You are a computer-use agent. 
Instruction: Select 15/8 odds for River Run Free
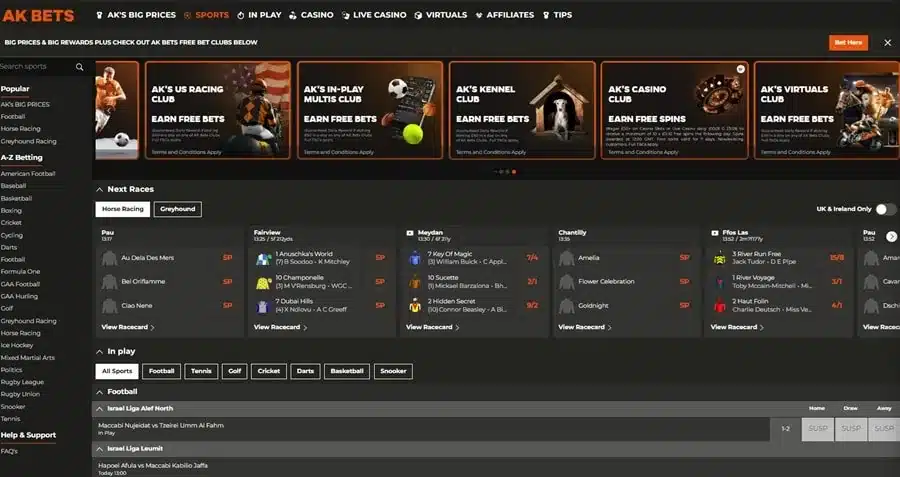(x=837, y=258)
